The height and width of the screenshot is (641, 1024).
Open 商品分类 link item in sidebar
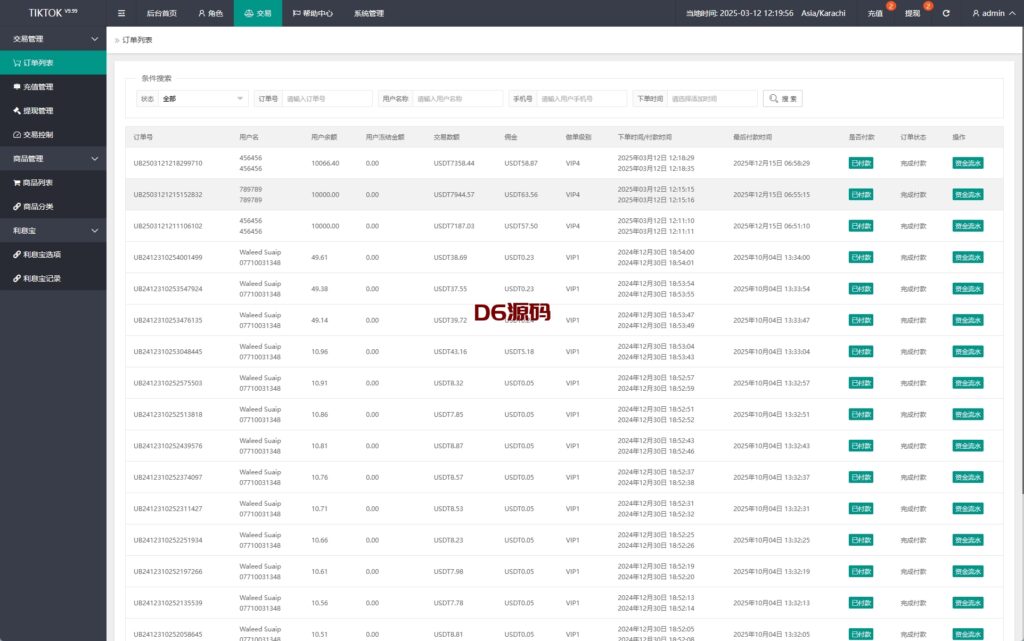(x=53, y=206)
